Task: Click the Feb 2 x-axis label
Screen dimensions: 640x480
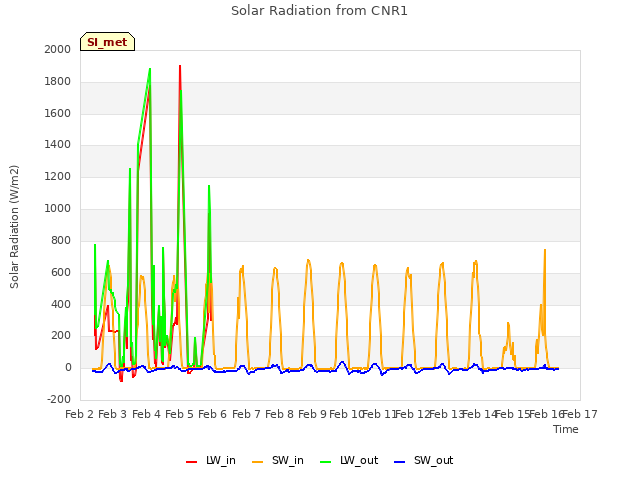Action: coord(80,414)
